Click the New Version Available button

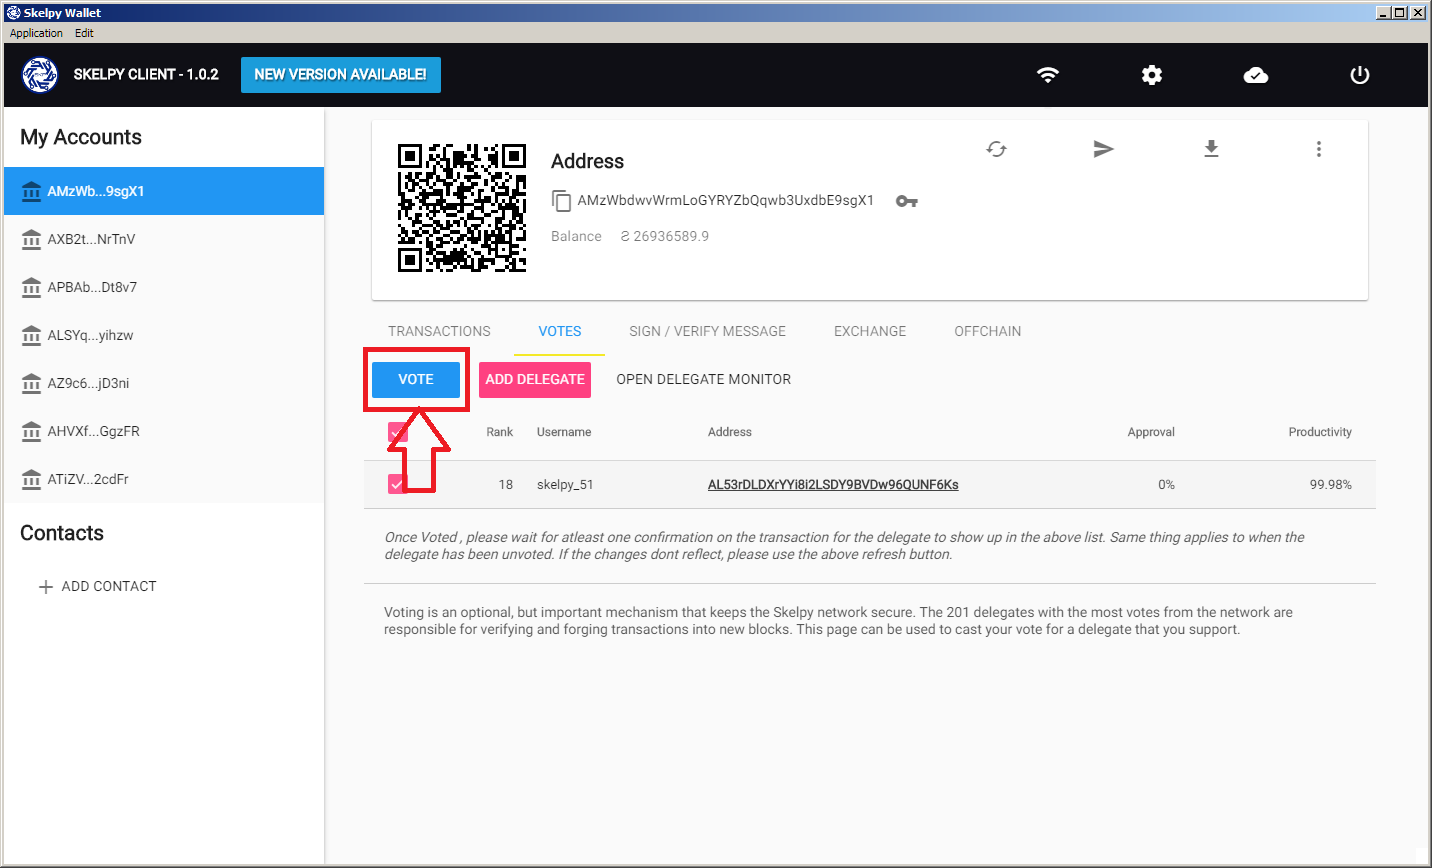[x=341, y=75]
